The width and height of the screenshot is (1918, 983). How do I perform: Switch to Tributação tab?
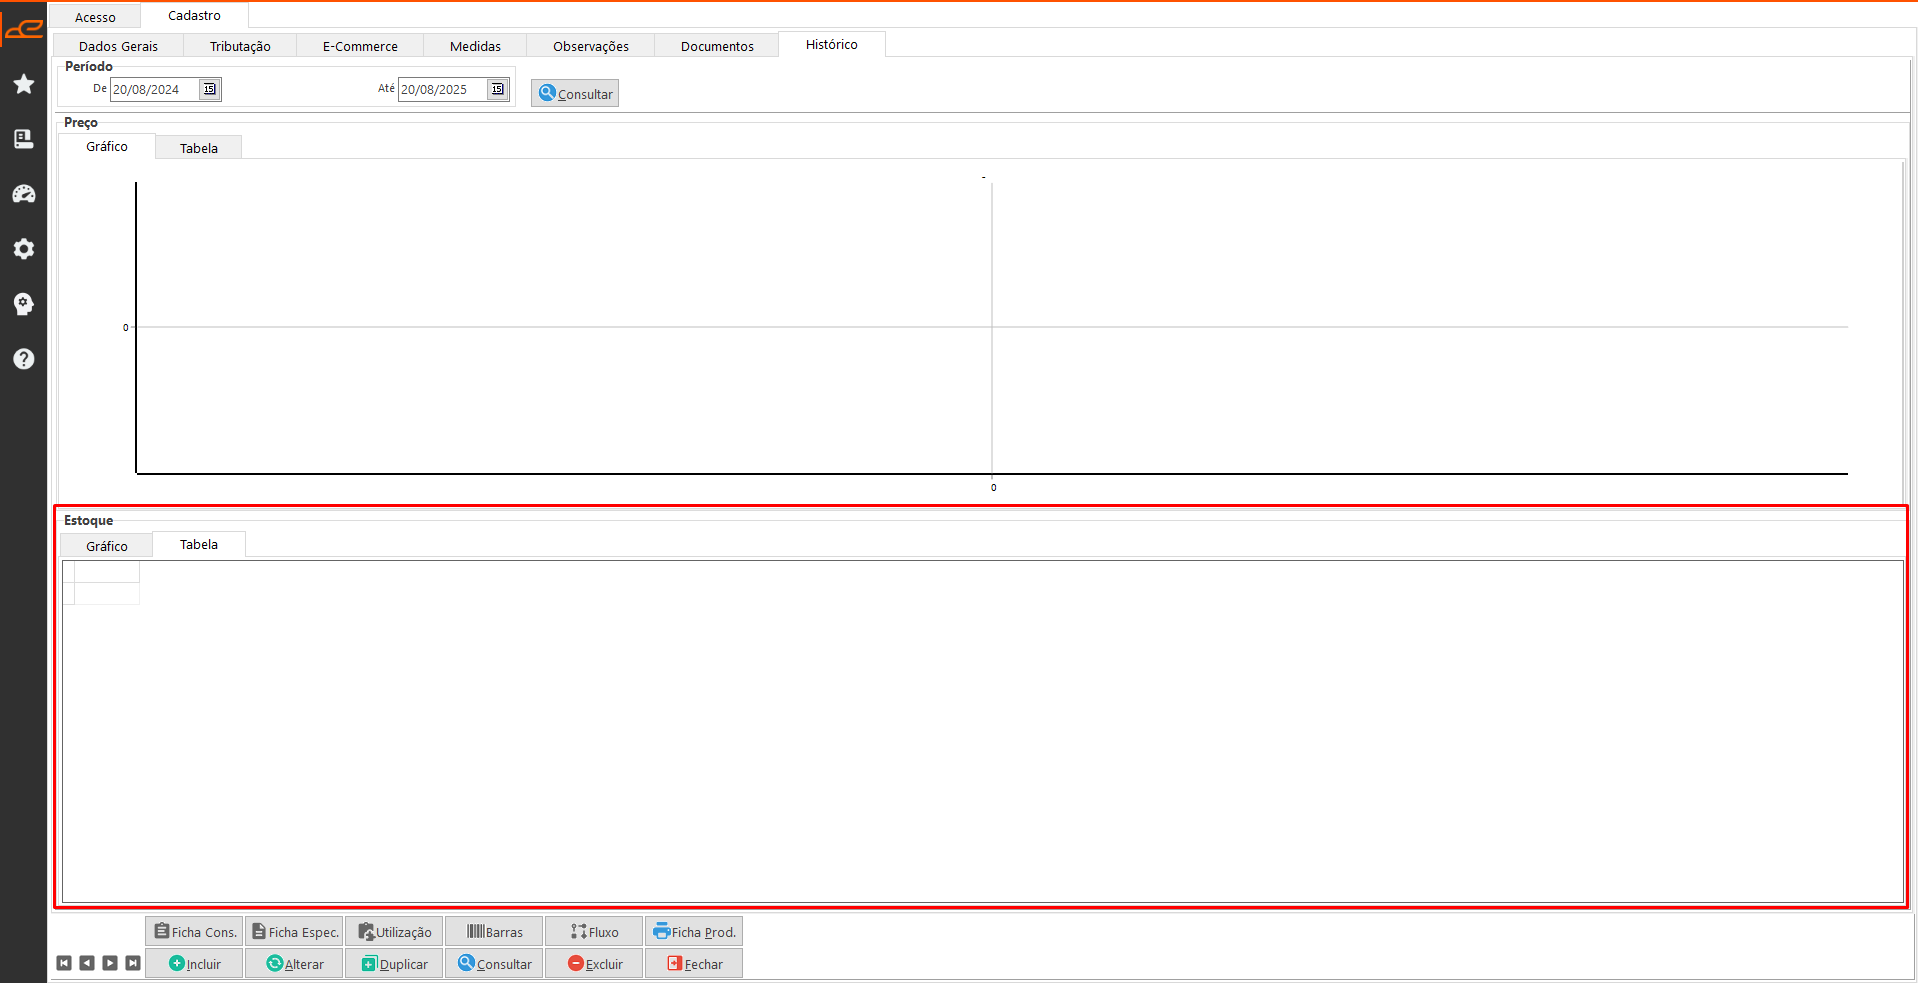click(x=240, y=46)
